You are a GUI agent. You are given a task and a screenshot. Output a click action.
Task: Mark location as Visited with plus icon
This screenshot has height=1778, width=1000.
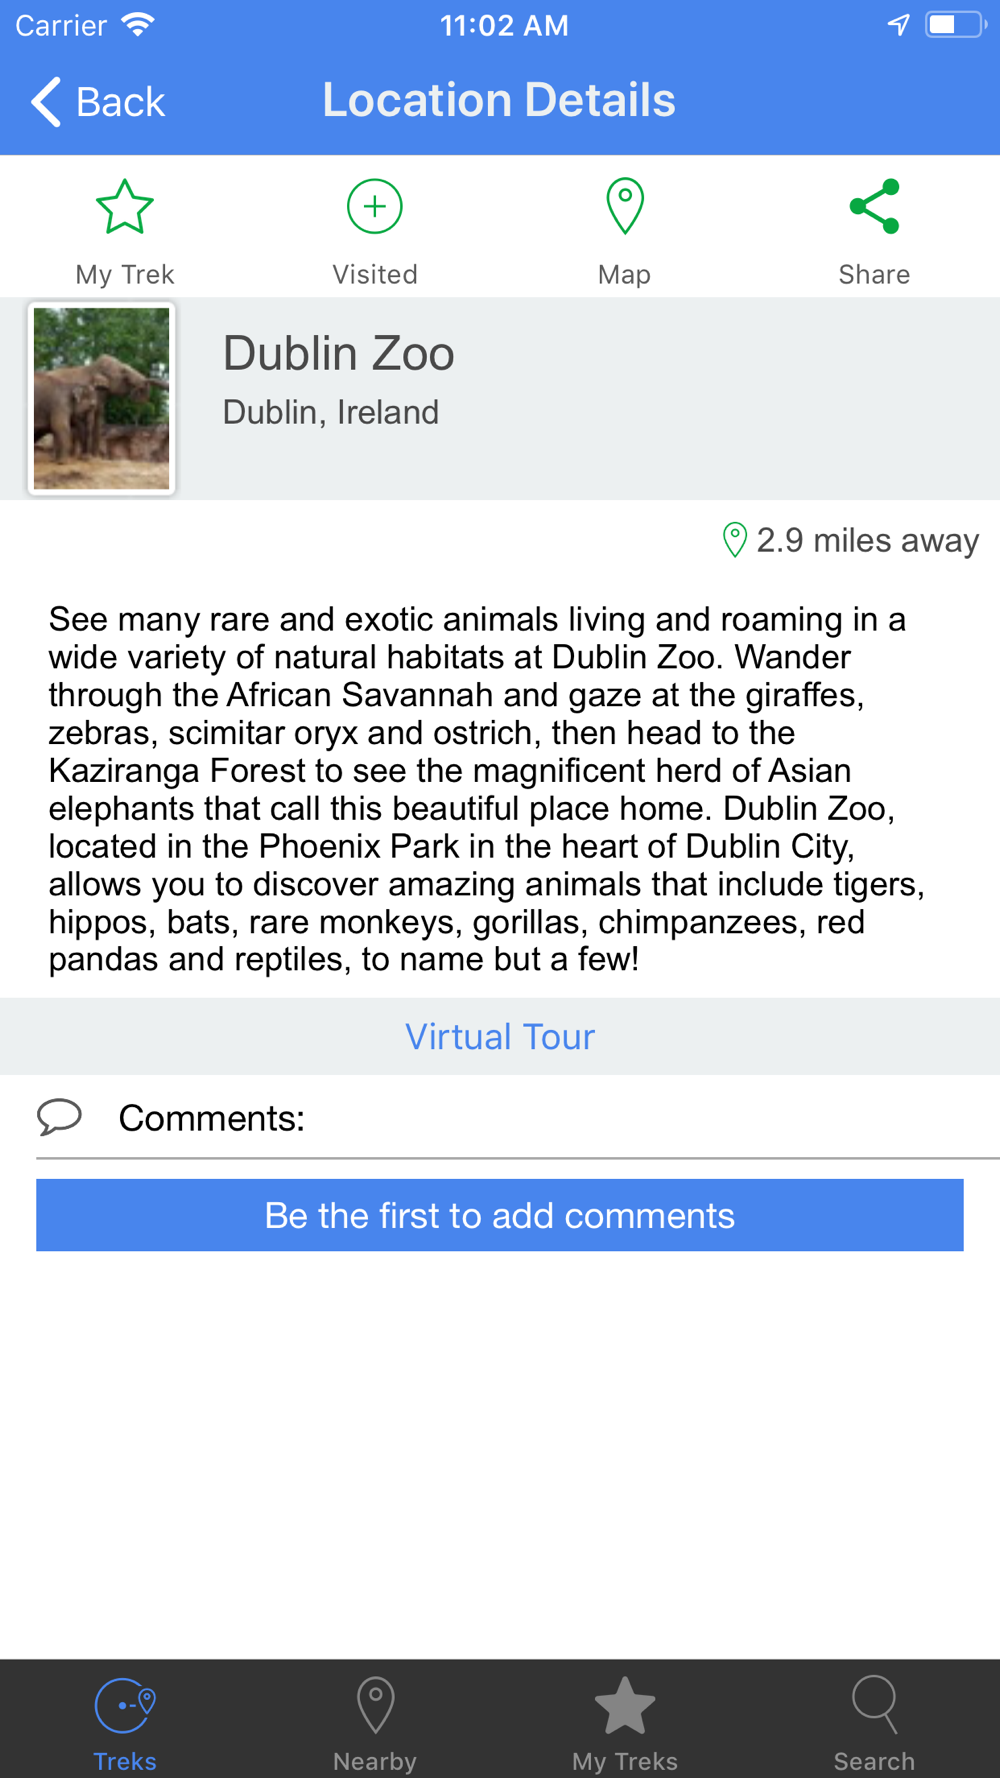(375, 207)
